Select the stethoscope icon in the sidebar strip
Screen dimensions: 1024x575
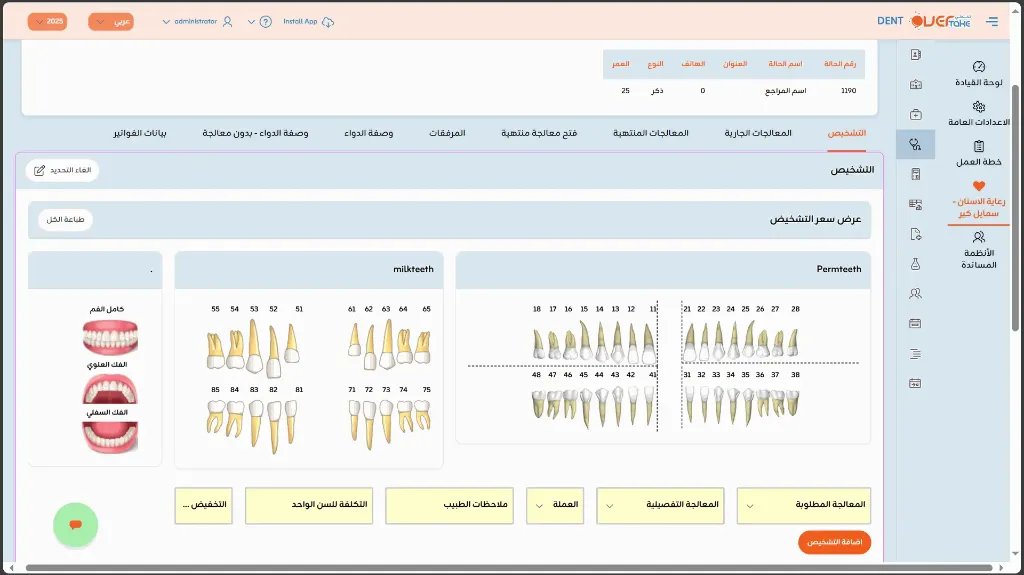tap(915, 145)
